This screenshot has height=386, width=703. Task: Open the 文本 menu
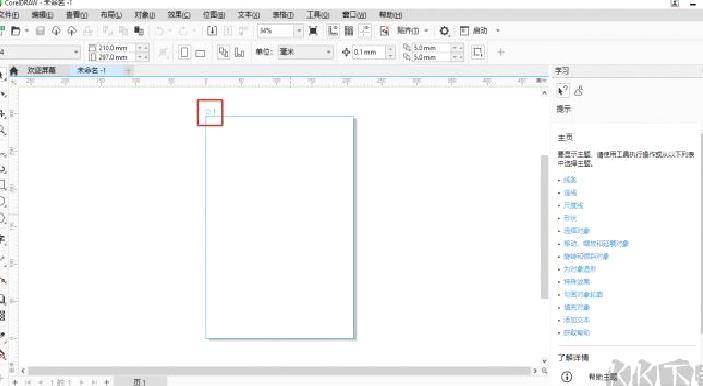coord(248,15)
